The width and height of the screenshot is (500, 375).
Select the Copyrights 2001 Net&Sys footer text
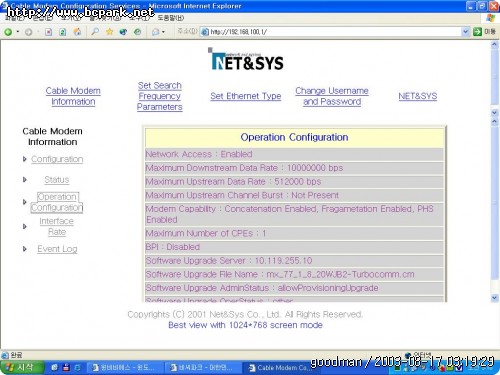tap(245, 314)
